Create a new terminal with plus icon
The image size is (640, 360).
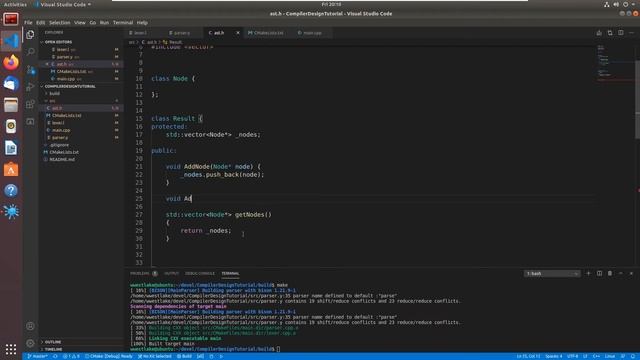[x=588, y=273]
